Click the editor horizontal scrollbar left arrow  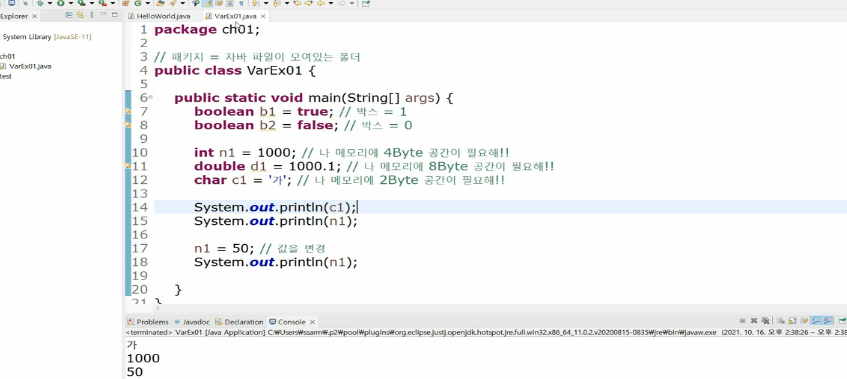158,308
